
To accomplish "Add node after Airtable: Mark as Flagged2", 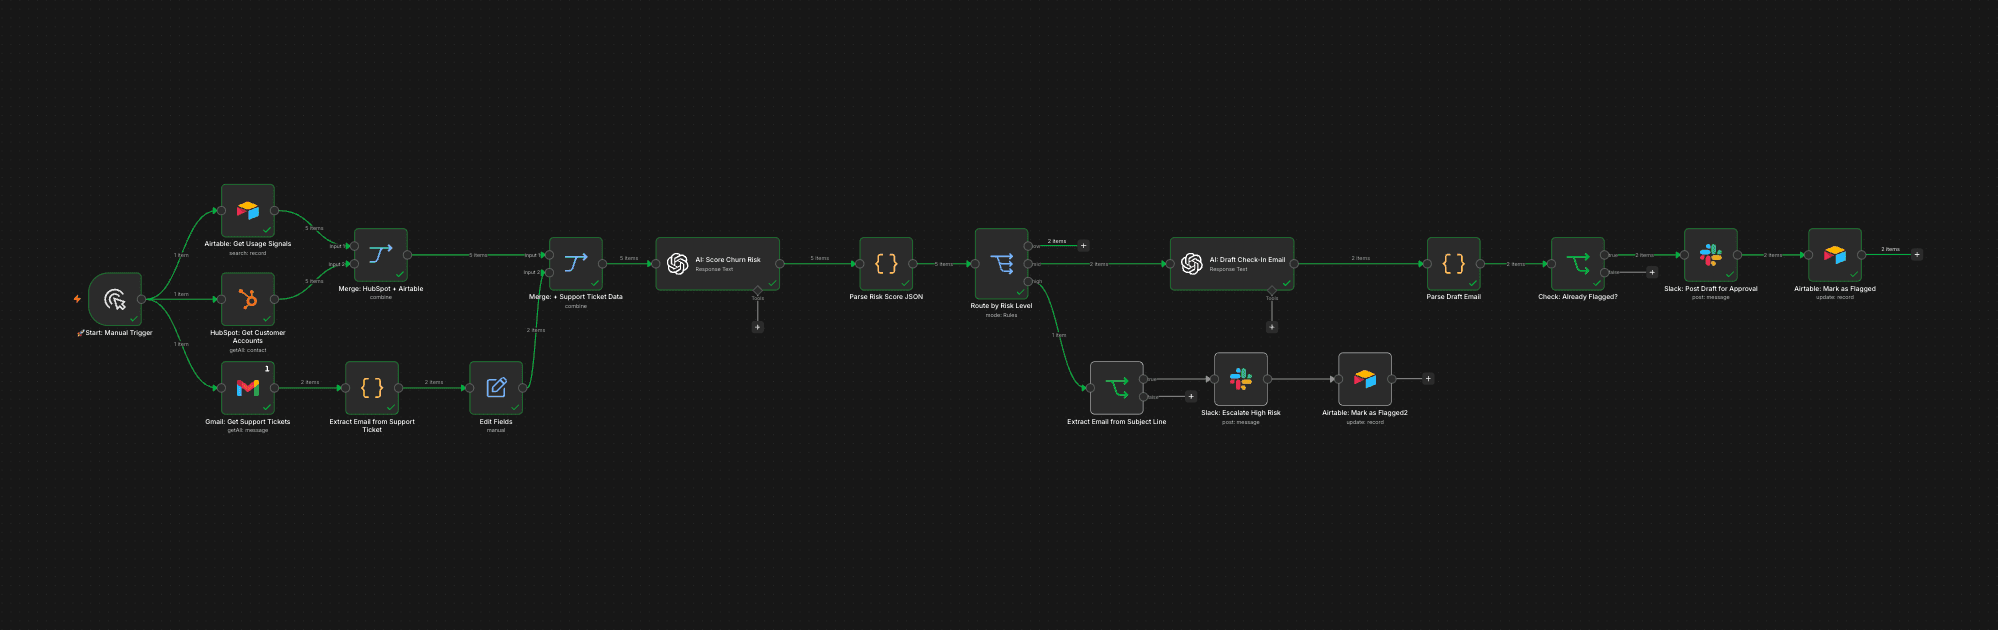I will (x=1428, y=379).
